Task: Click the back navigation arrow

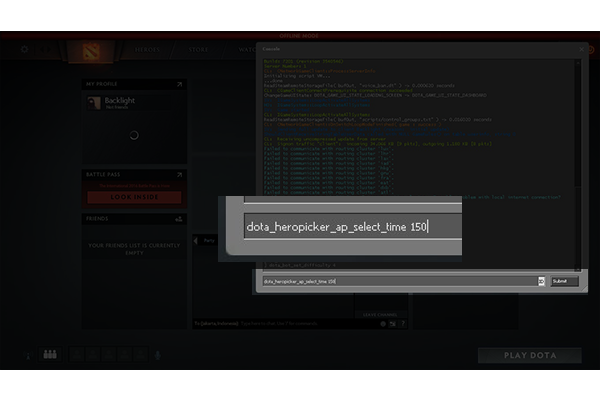Action: [40, 49]
